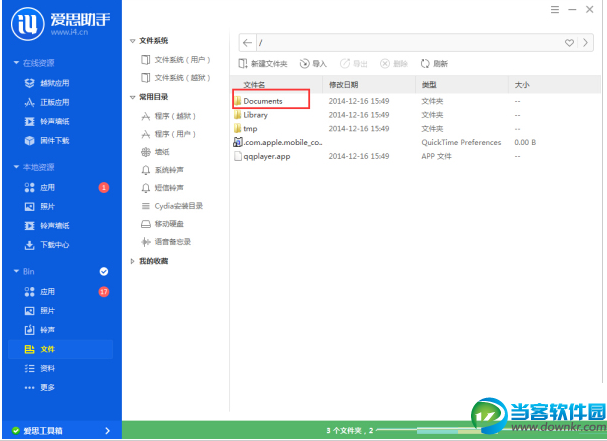Select 语音备忘录 (voice memos) directory
The width and height of the screenshot is (607, 441).
tap(166, 242)
